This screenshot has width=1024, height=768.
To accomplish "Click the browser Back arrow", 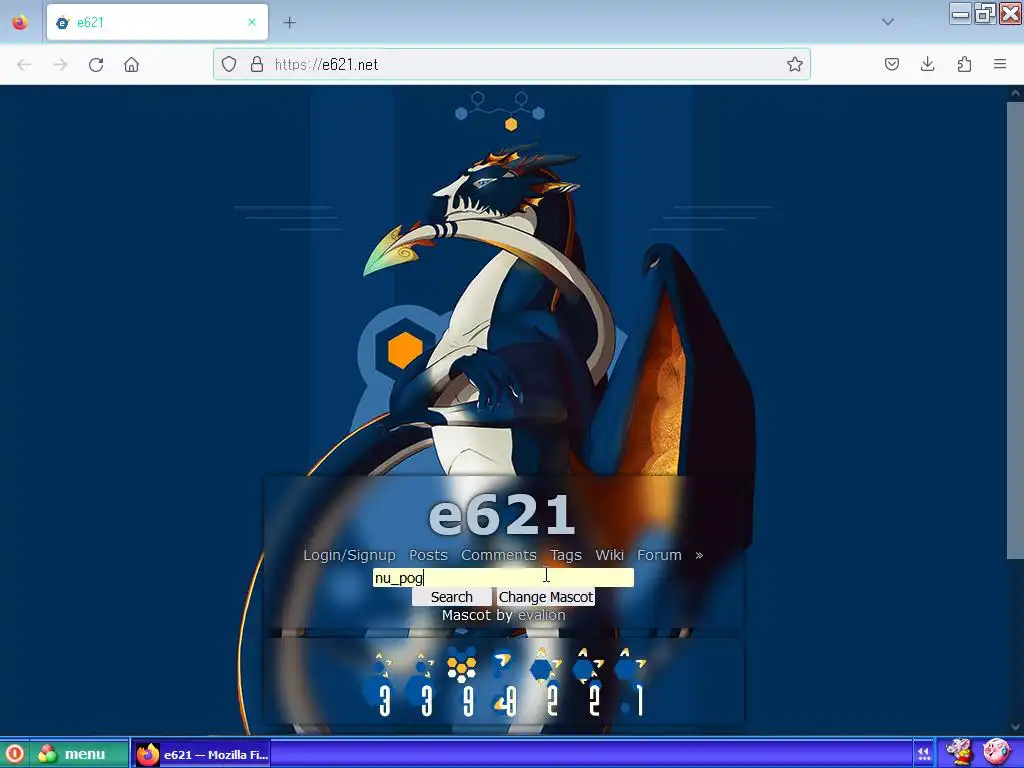I will [x=24, y=64].
